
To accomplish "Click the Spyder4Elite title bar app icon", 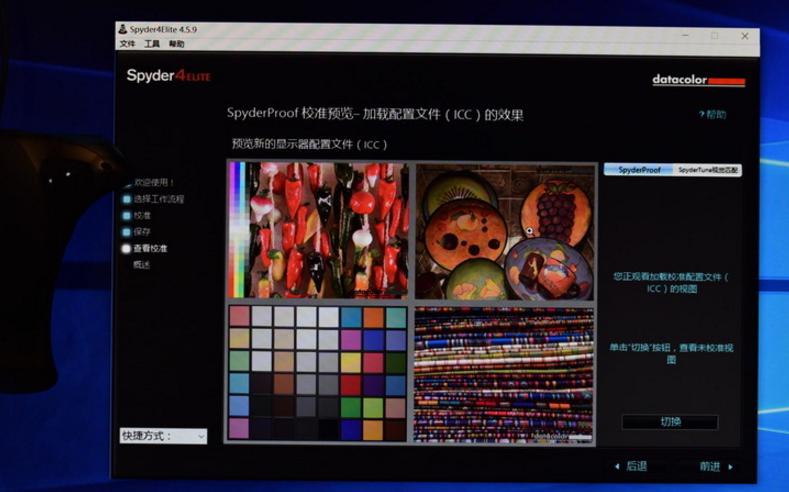I will 123,29.
